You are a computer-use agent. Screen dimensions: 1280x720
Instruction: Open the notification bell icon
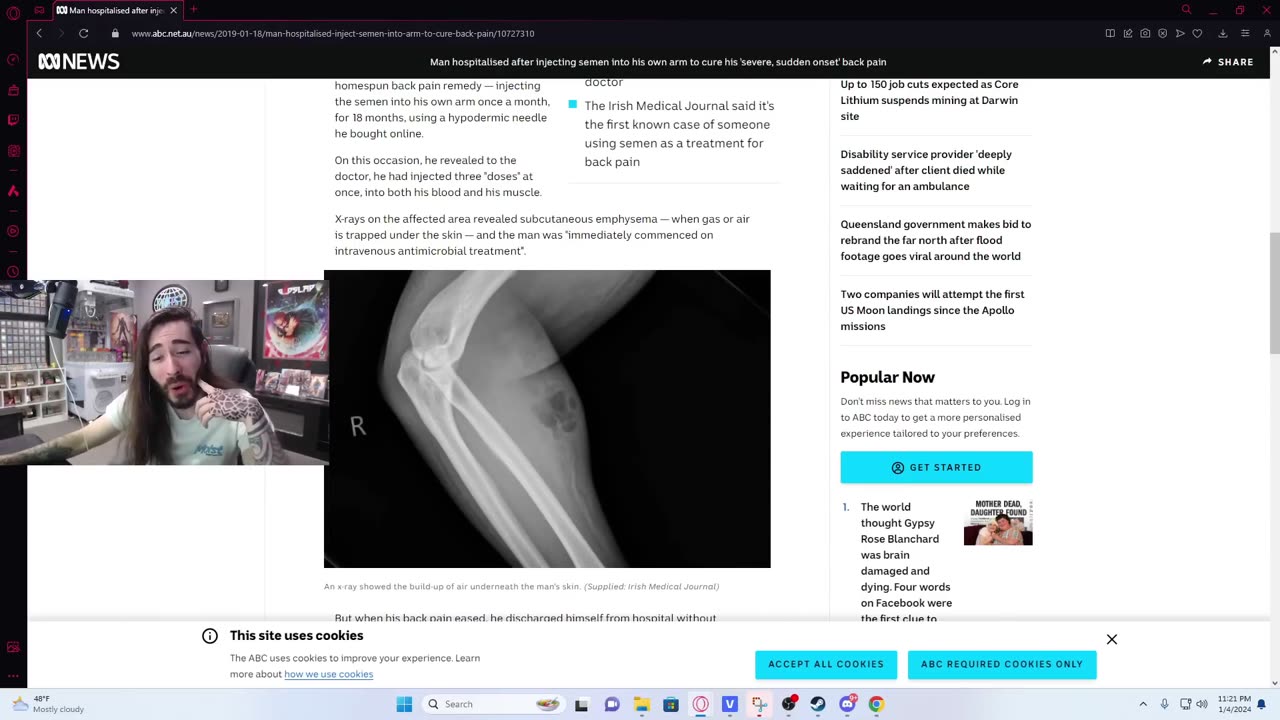1261,704
